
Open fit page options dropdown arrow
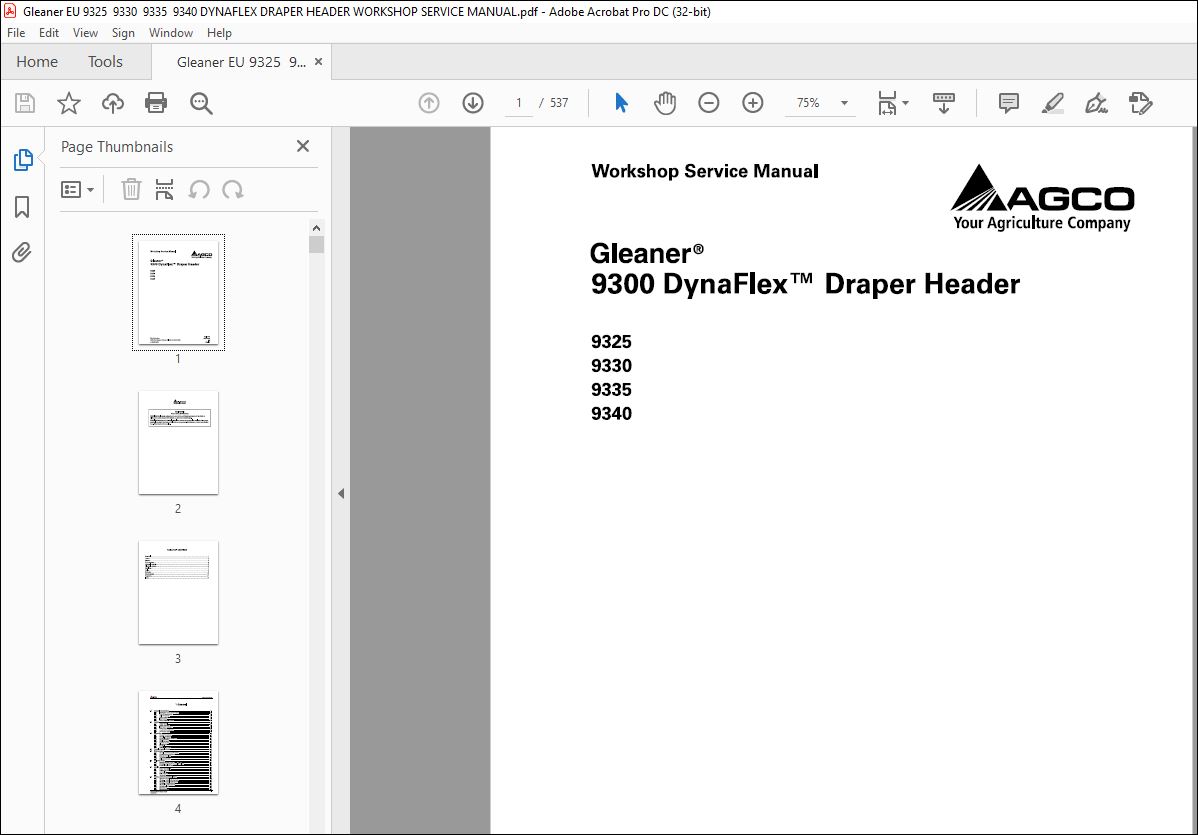click(x=905, y=103)
